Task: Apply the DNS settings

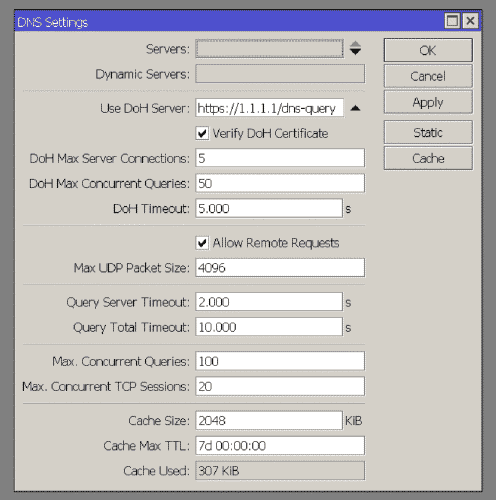Action: click(x=428, y=102)
